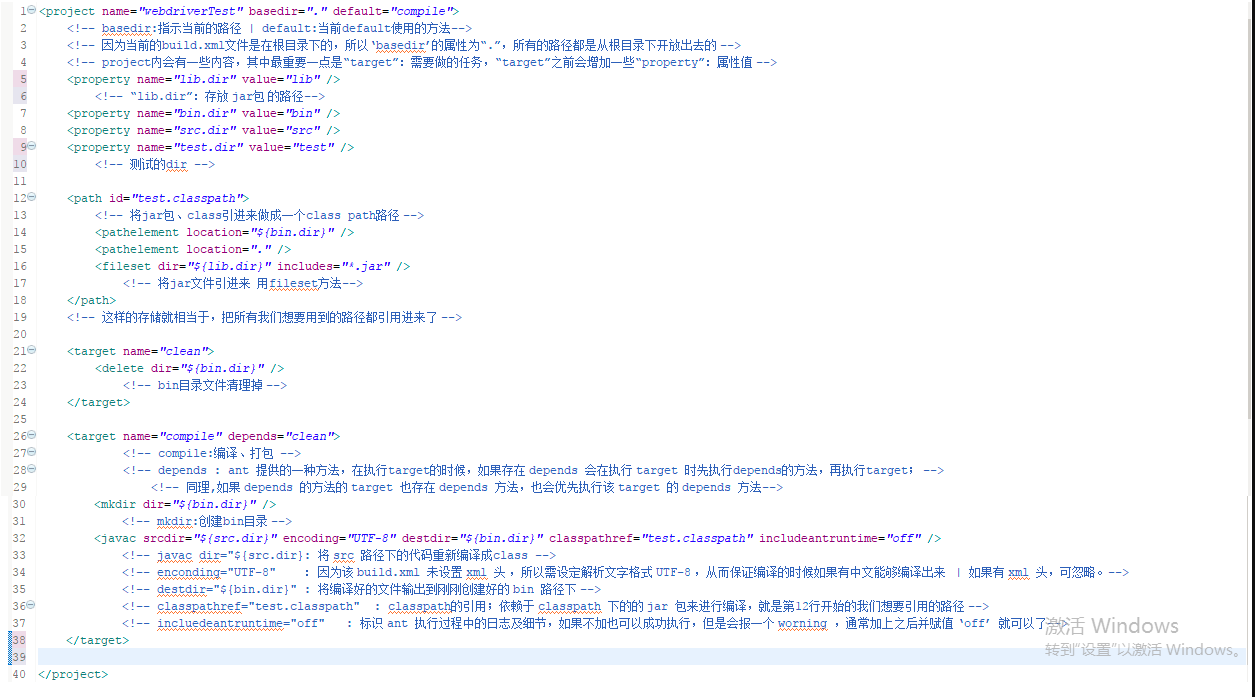Collapse the fold marker on line 36
The height and width of the screenshot is (697, 1255).
(31, 605)
